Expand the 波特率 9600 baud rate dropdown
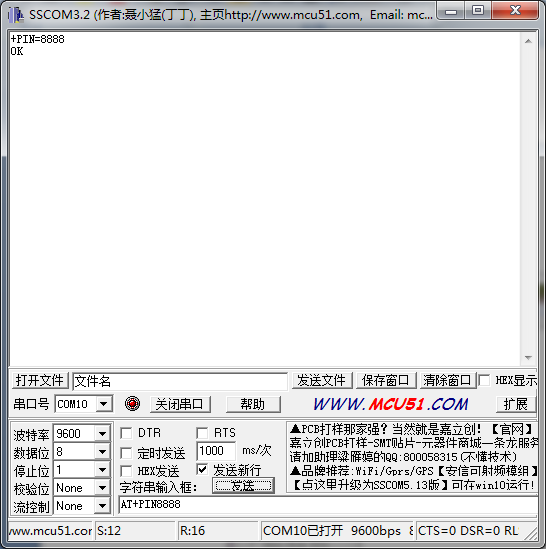The image size is (546, 549). [x=102, y=434]
